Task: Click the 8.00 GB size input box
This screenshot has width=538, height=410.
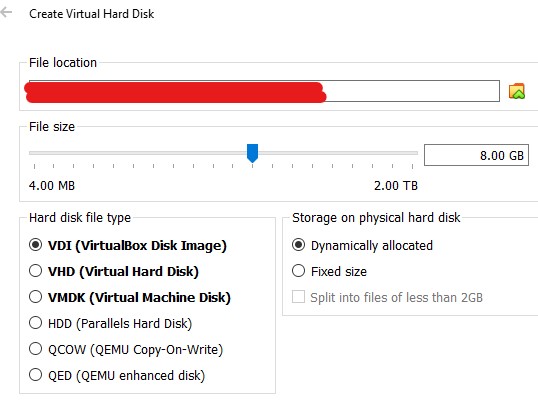Action: 476,155
